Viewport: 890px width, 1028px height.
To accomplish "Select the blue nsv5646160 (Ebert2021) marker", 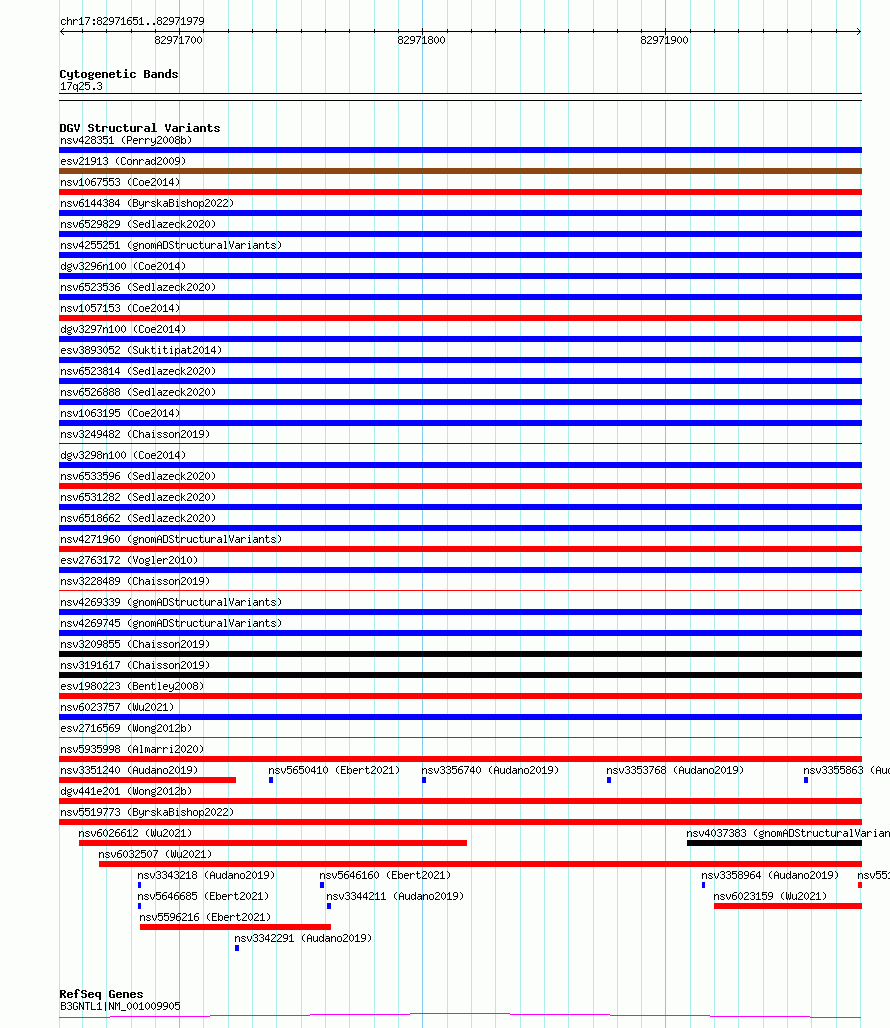I will point(322,884).
